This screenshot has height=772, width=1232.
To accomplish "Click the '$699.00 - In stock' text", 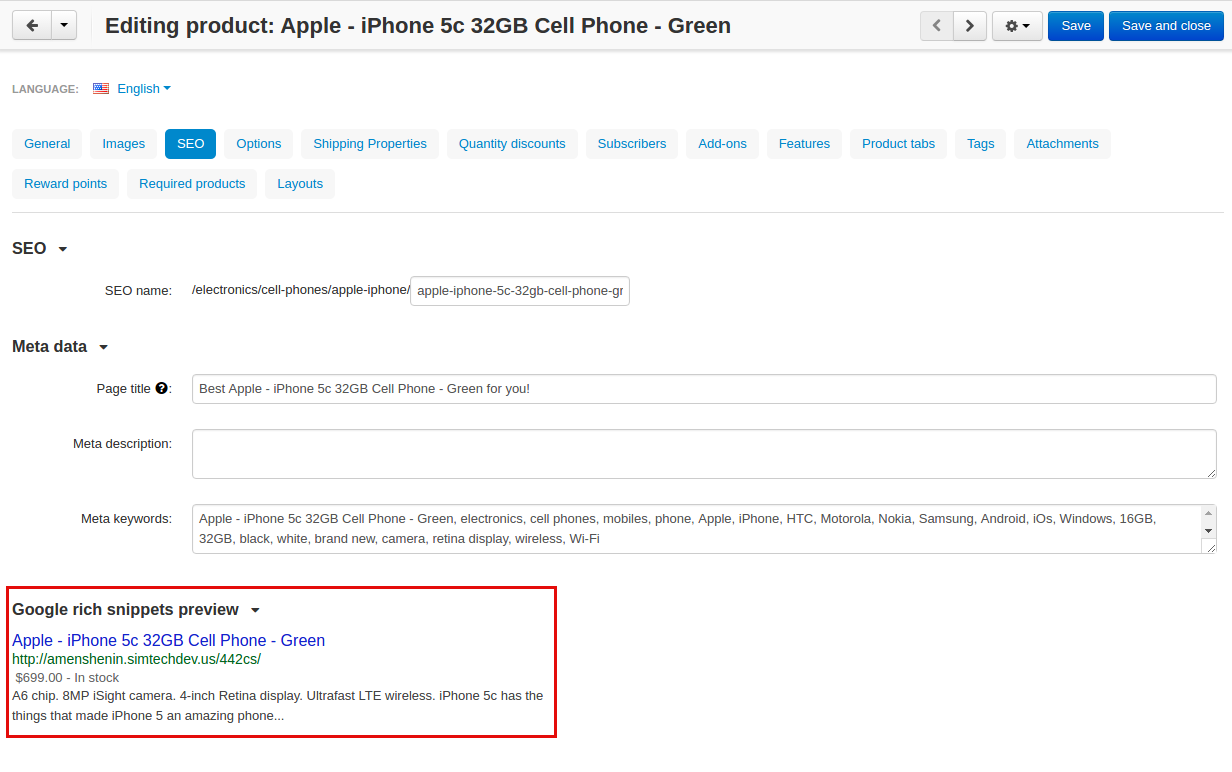I will pos(67,678).
